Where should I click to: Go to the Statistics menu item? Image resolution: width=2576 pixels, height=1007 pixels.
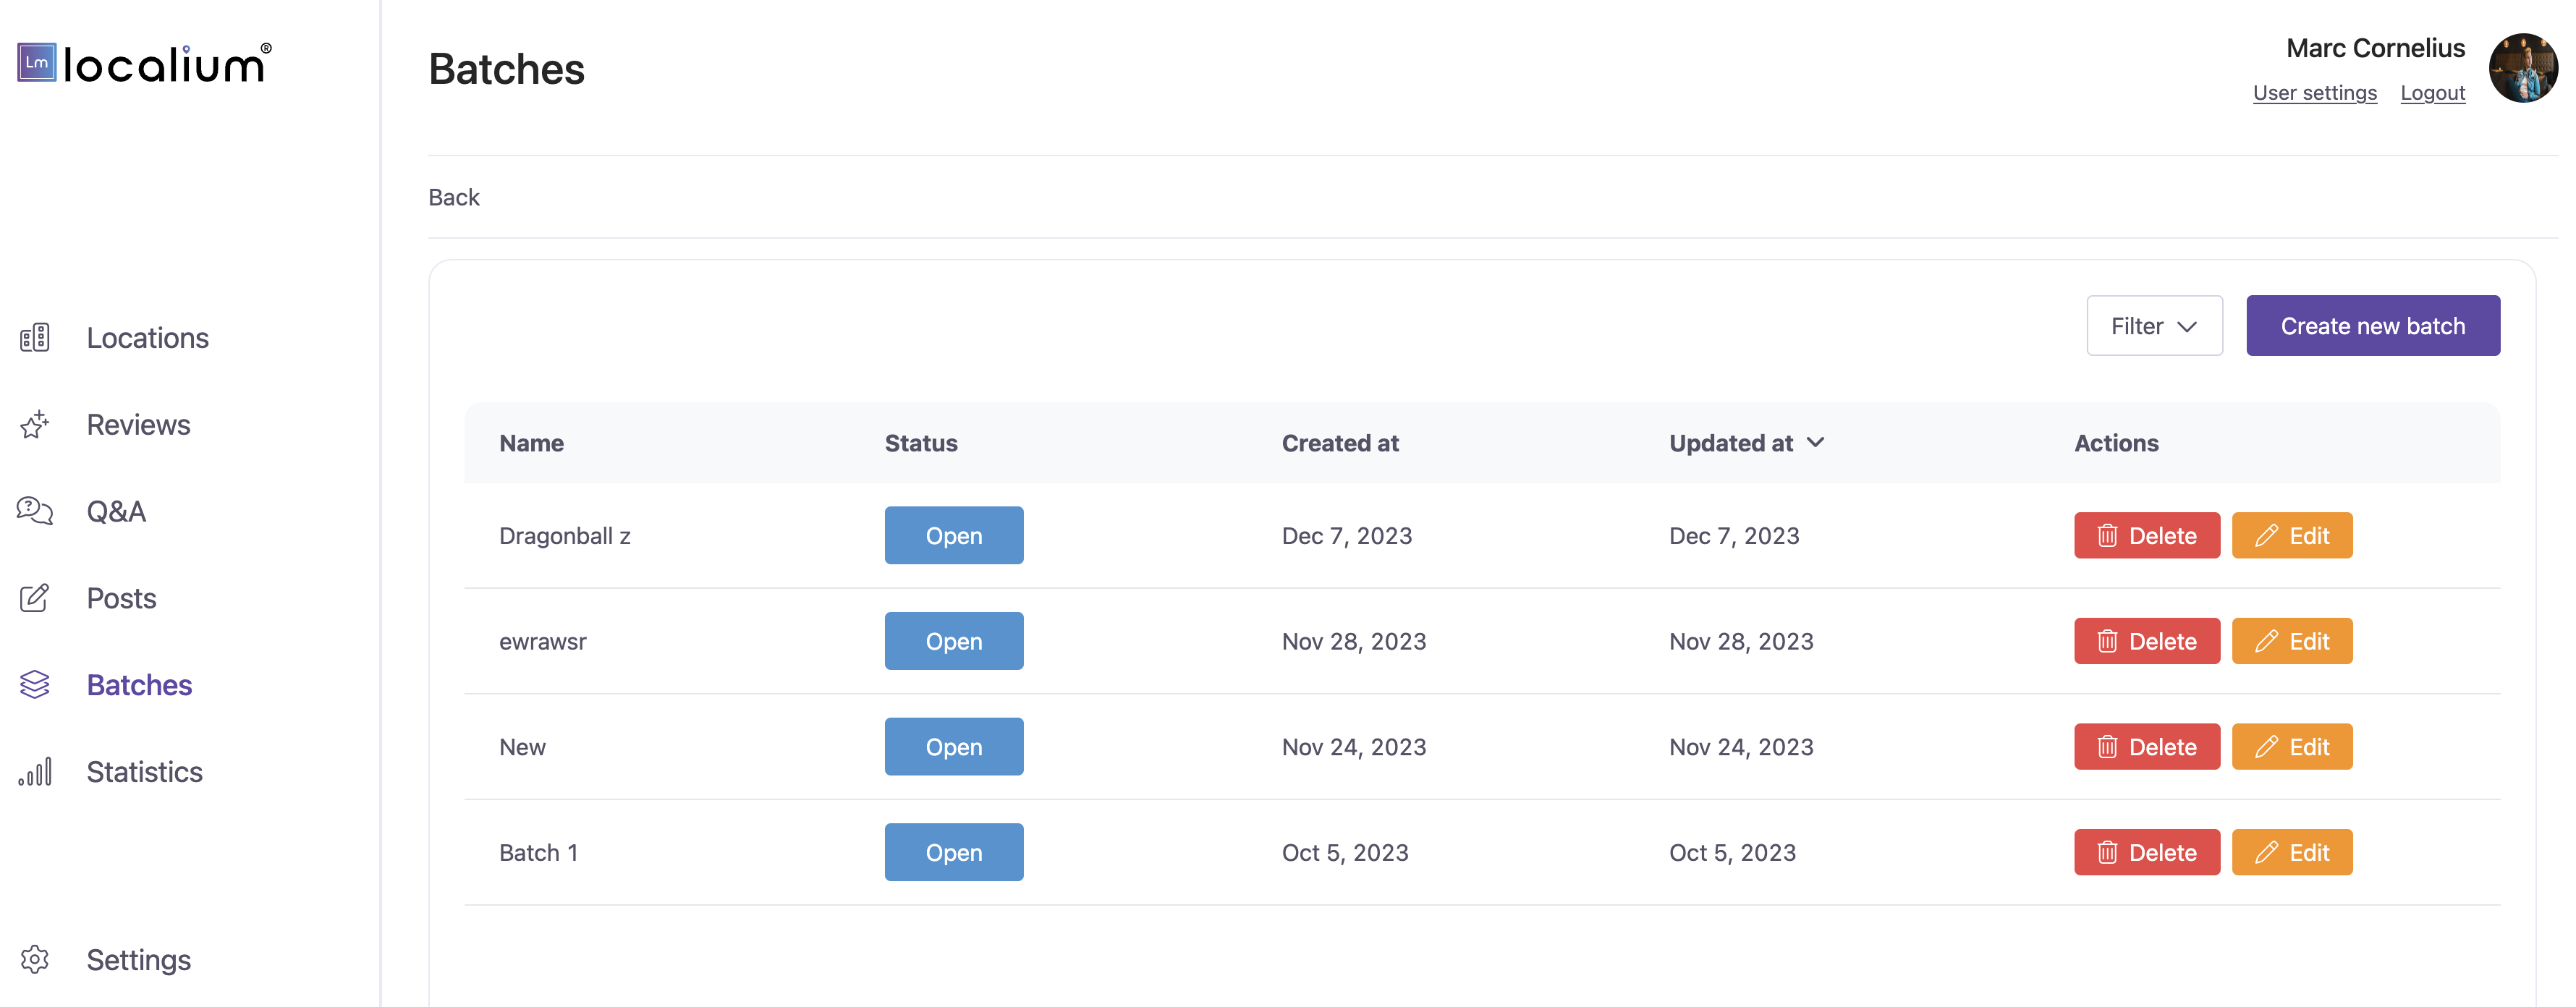point(145,772)
